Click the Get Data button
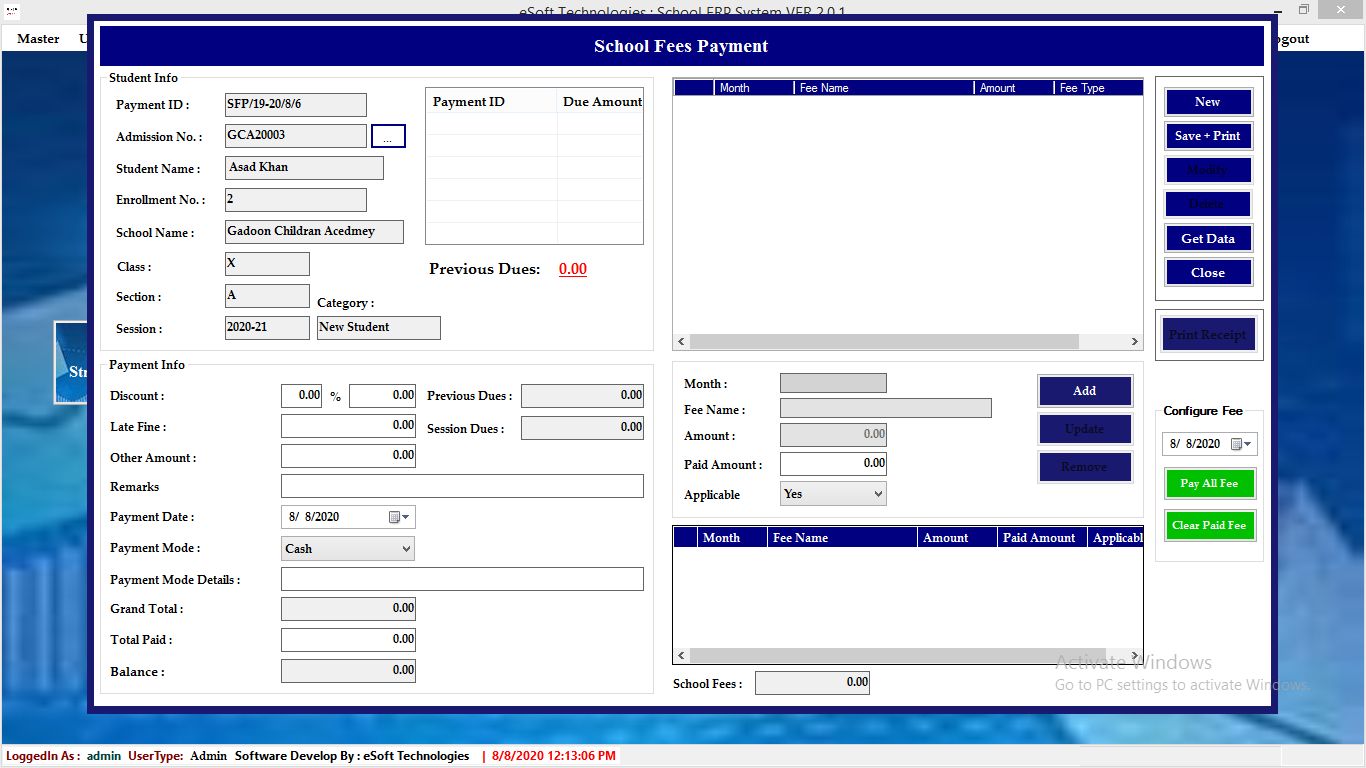Screen dimensions: 1366x768 [x=1208, y=239]
